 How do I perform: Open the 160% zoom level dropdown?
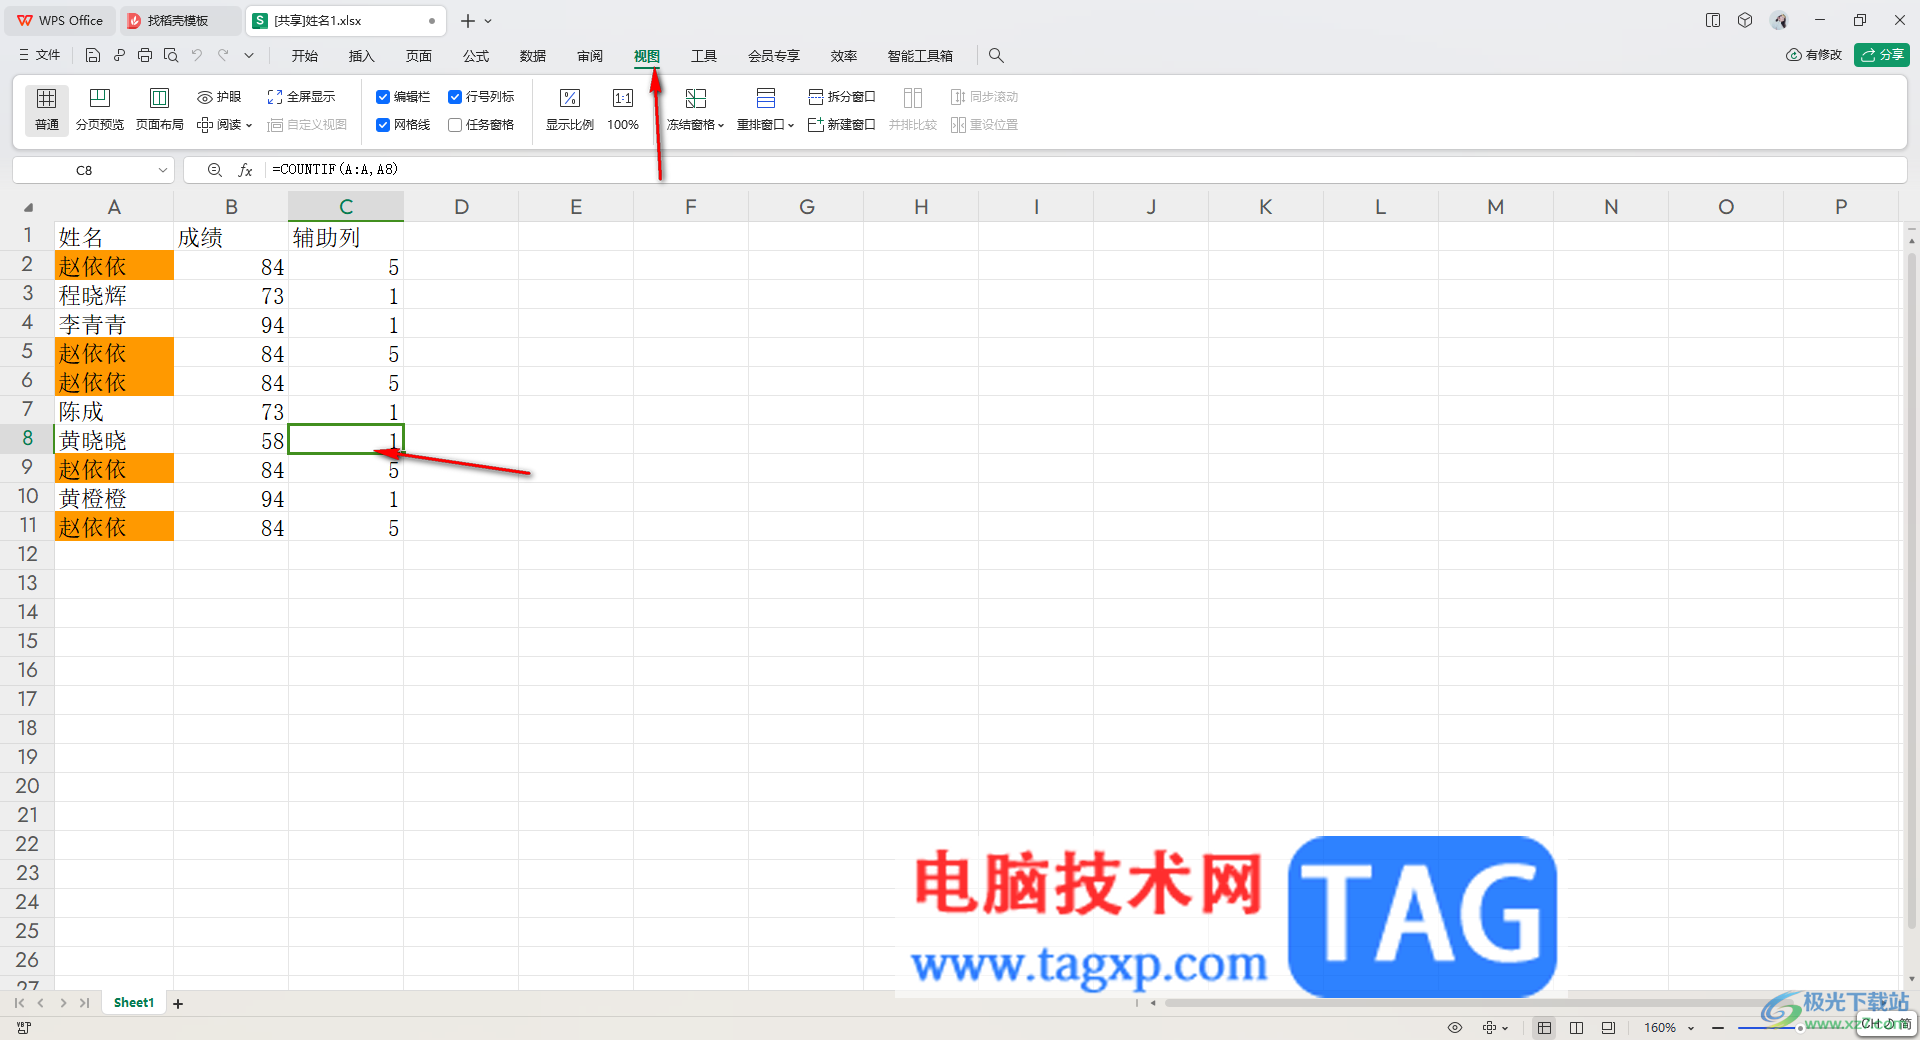[1691, 1028]
